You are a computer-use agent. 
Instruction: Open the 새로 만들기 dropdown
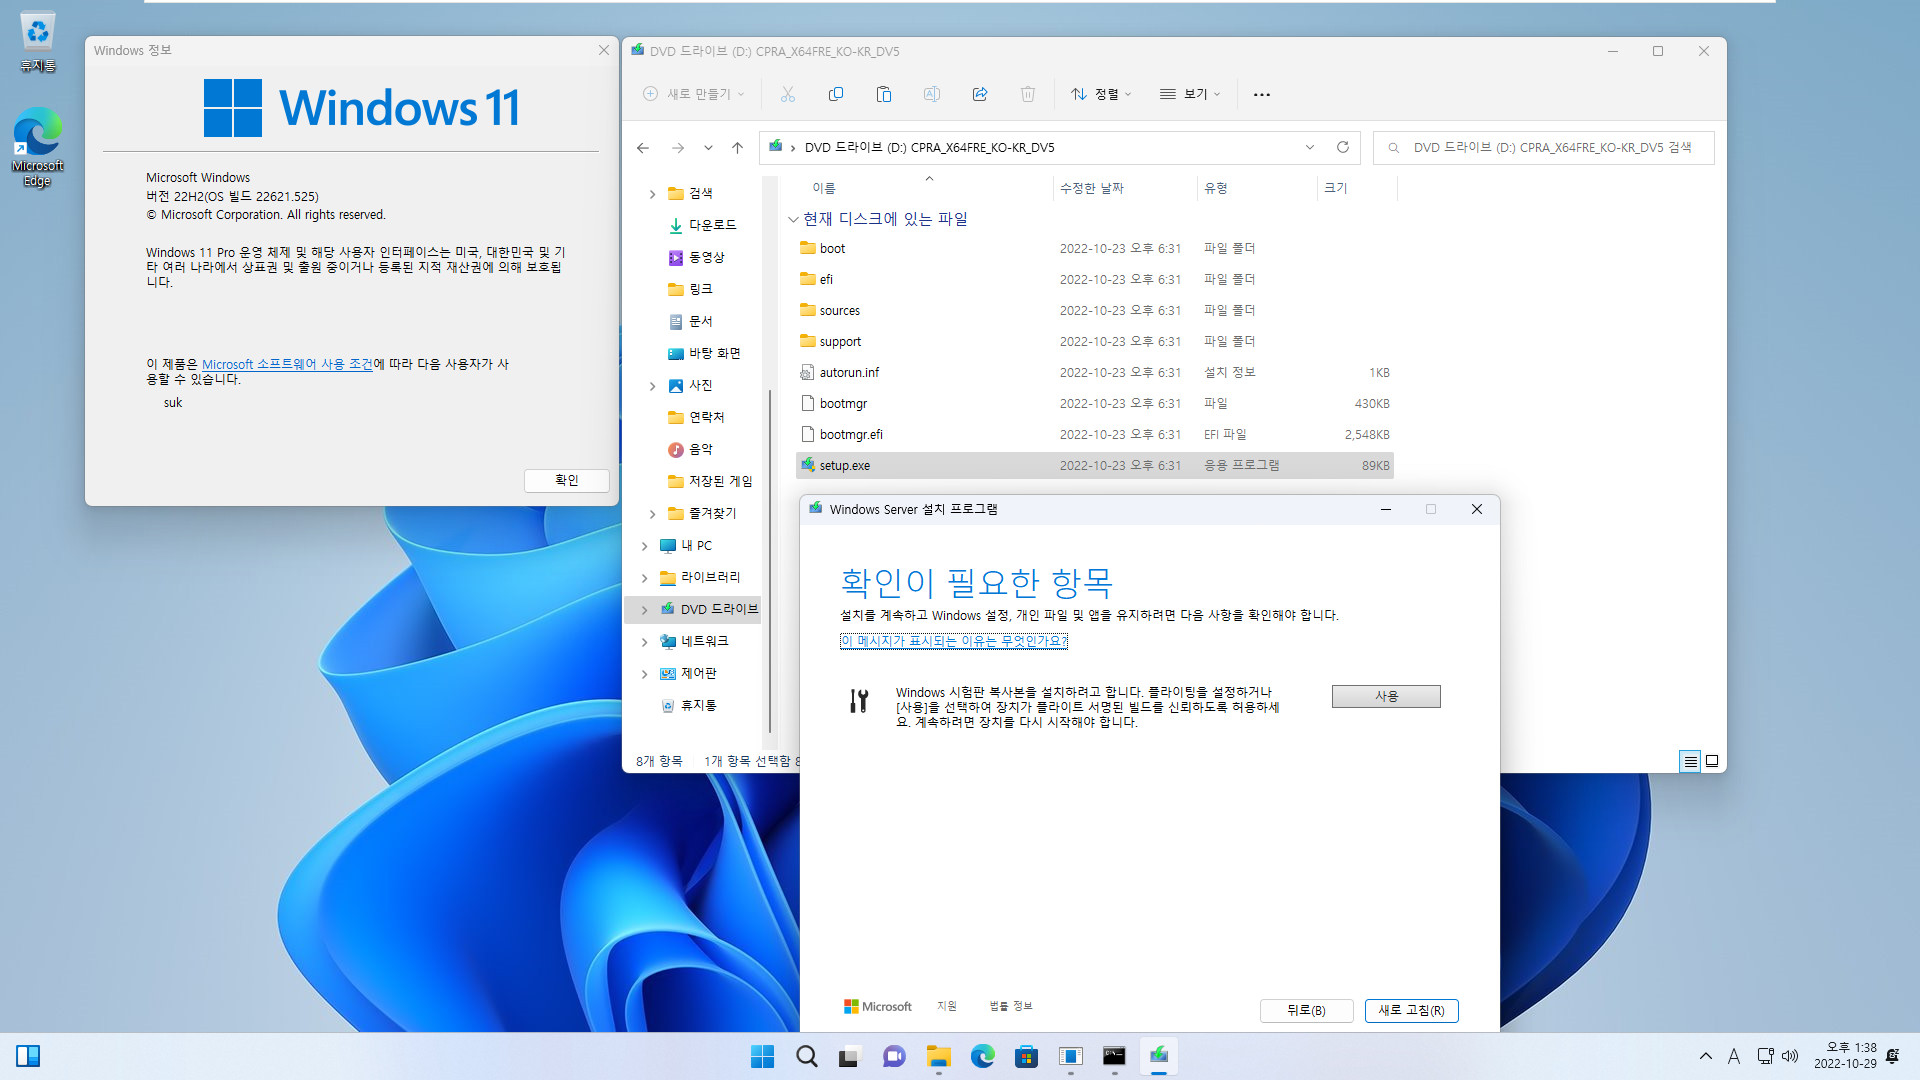click(x=694, y=94)
